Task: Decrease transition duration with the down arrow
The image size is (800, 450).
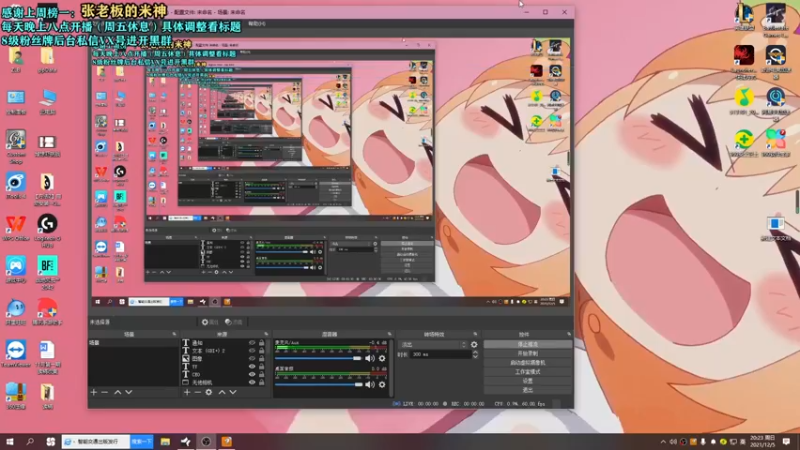Action: pyautogui.click(x=476, y=357)
